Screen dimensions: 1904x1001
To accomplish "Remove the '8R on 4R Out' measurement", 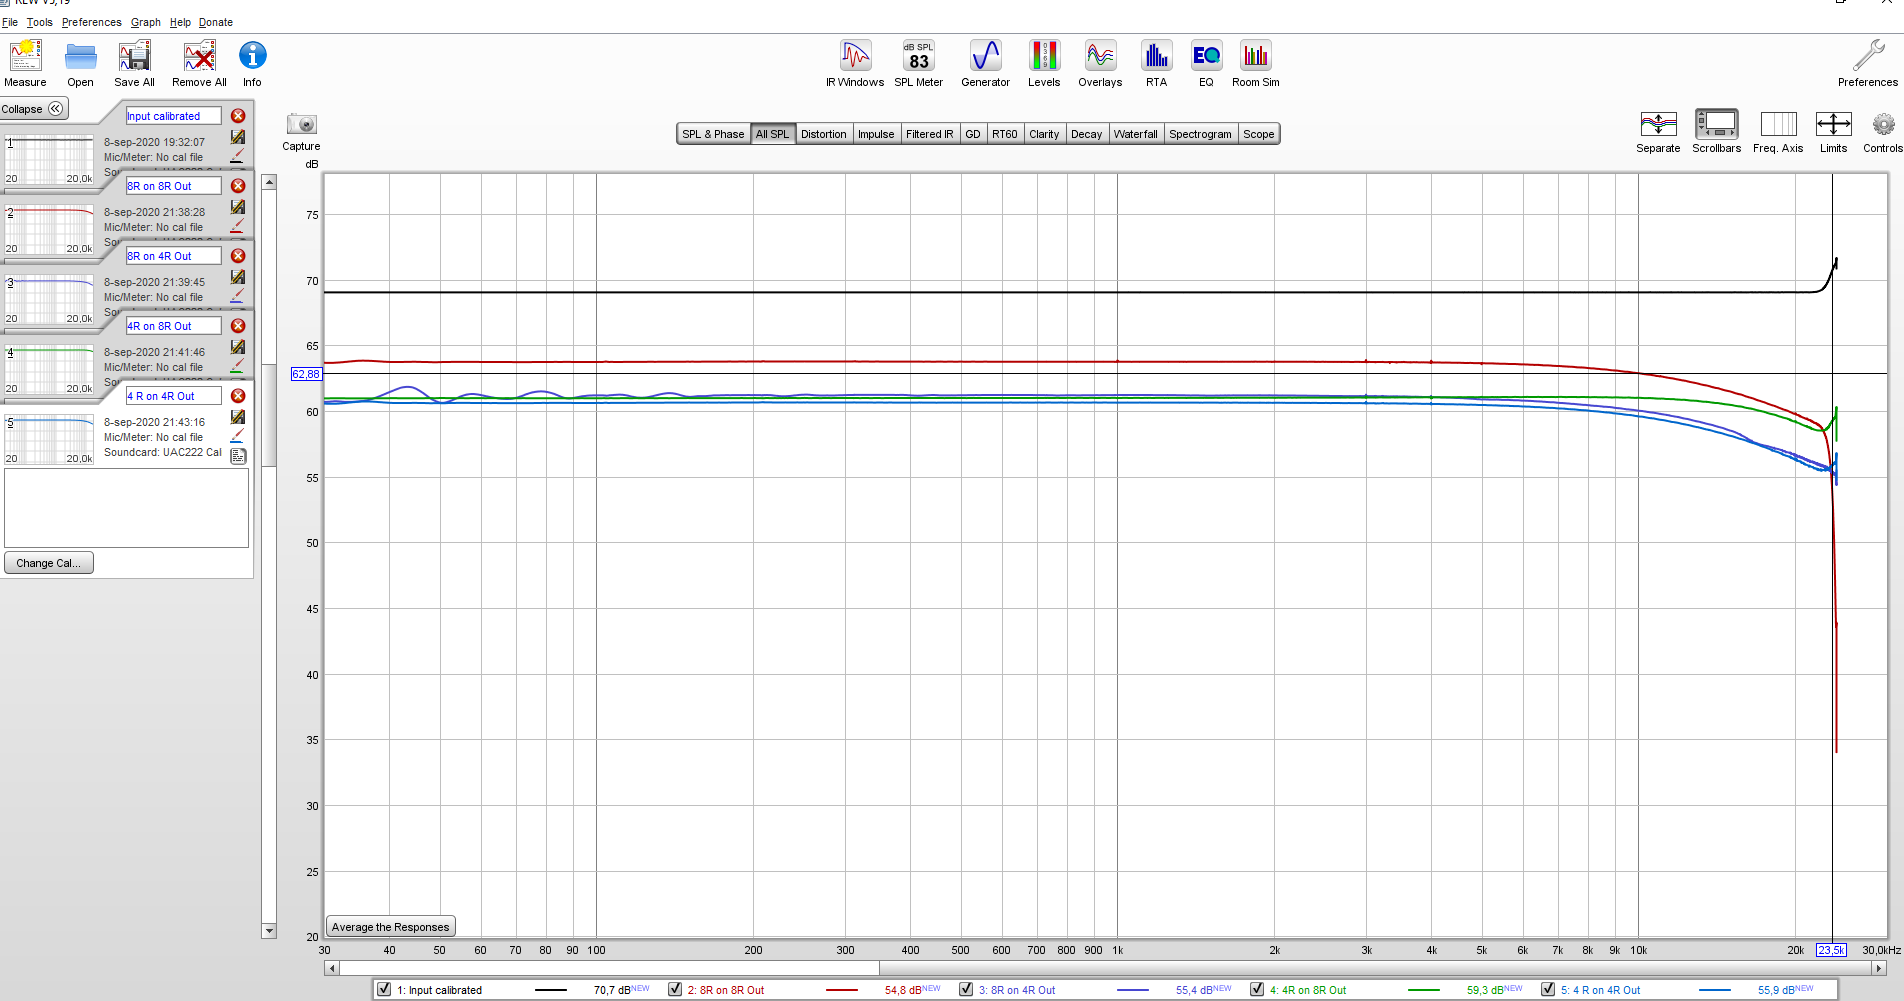I will coord(238,256).
